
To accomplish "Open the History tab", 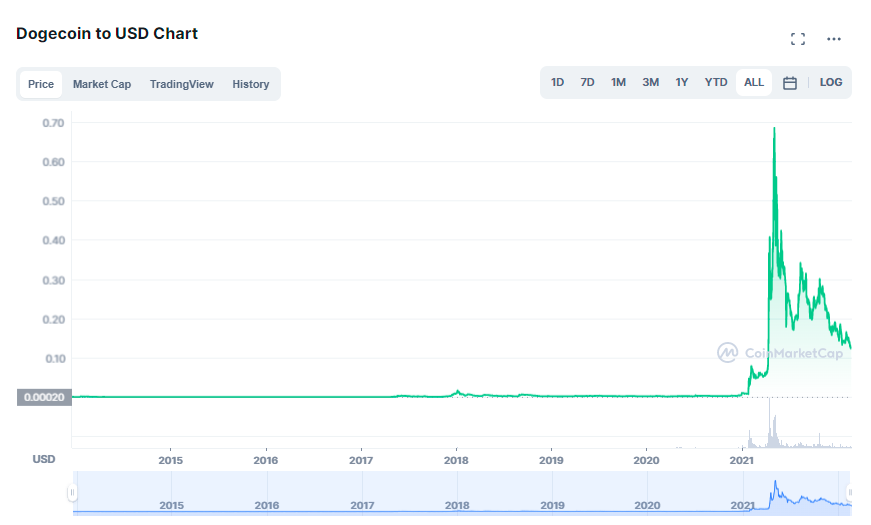I will tap(251, 84).
